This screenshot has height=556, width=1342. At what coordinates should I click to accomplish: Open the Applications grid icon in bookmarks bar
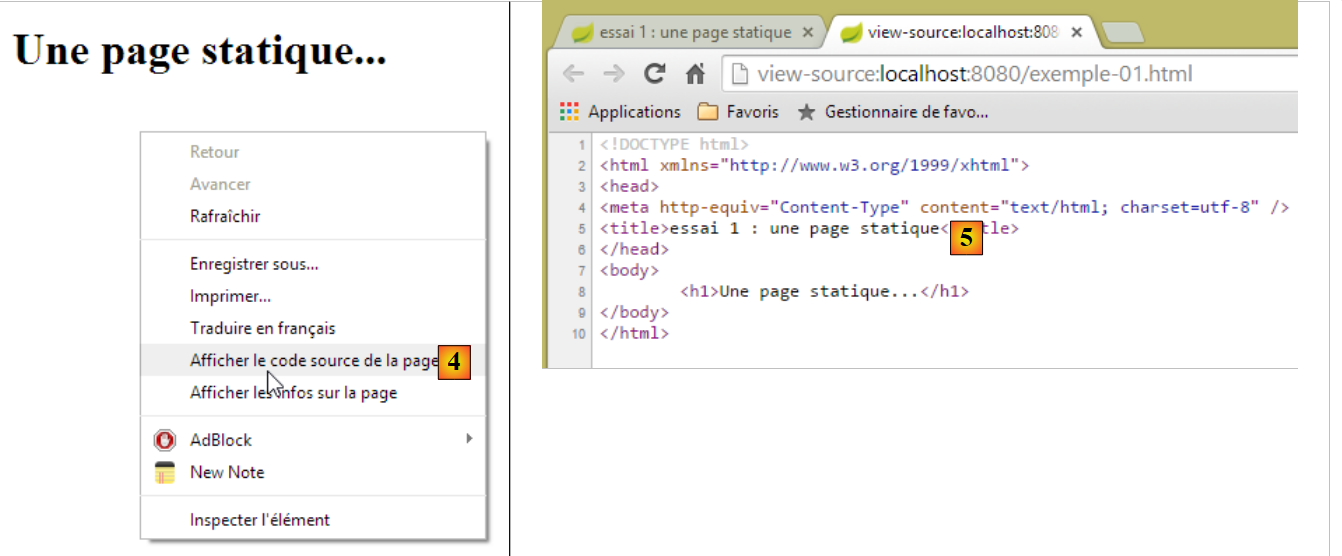click(569, 112)
